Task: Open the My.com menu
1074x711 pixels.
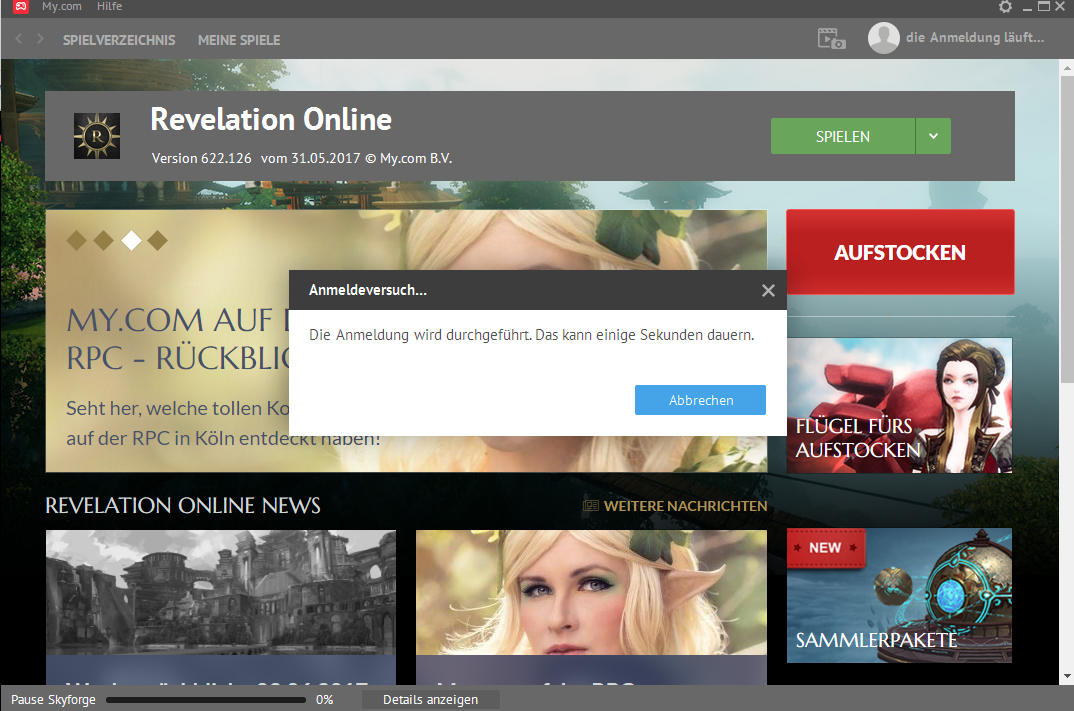Action: [x=62, y=6]
